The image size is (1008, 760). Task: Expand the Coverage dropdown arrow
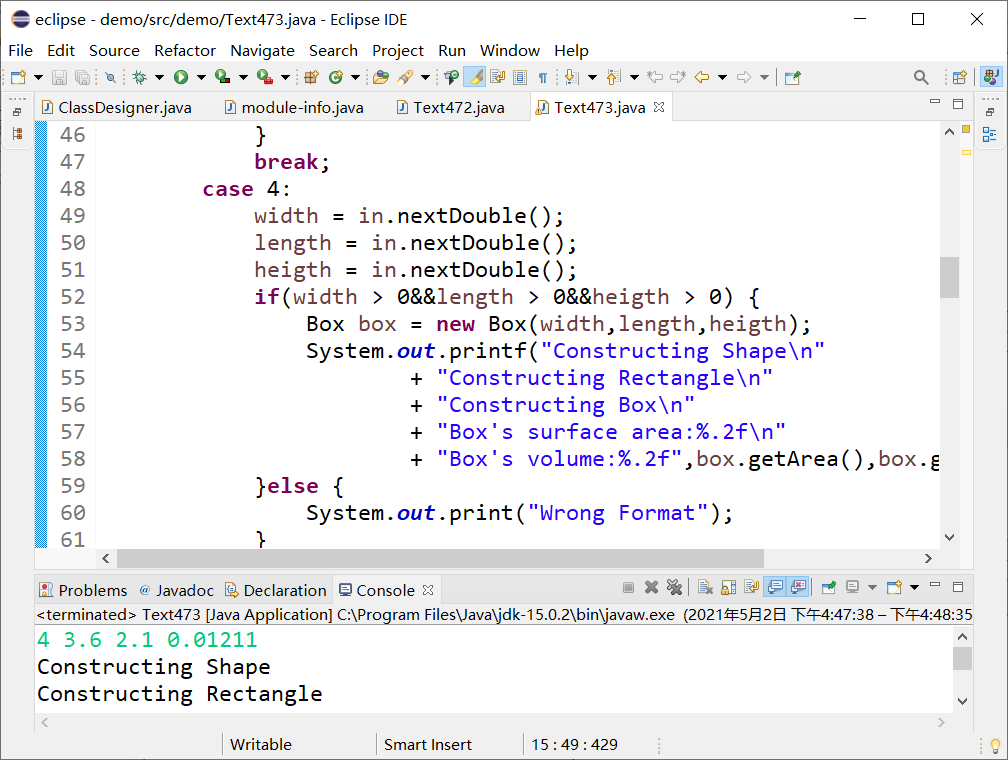tap(243, 78)
